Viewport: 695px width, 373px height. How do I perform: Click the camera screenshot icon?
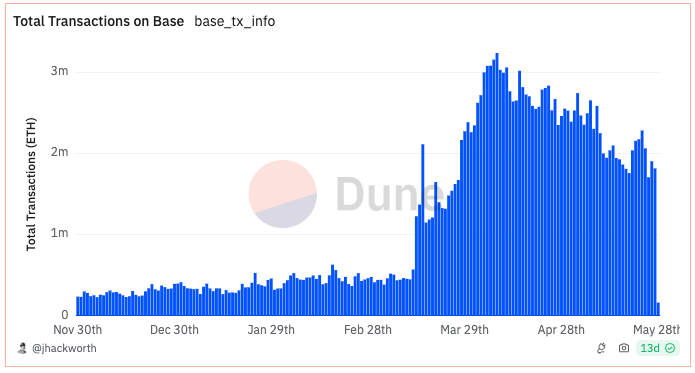624,348
